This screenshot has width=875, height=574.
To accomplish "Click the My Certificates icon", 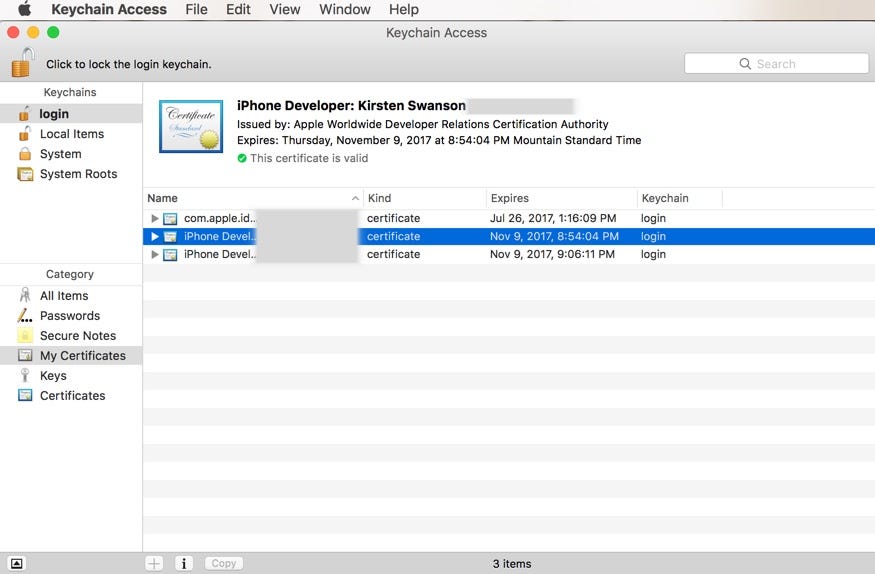I will coord(25,355).
